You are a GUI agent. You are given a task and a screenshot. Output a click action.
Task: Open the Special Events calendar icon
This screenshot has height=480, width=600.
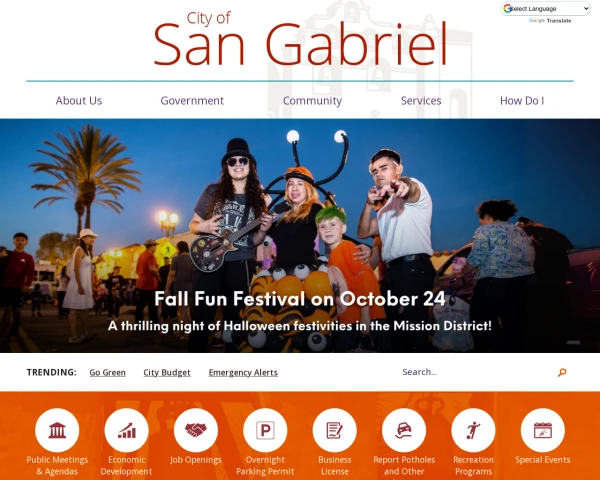coord(543,430)
